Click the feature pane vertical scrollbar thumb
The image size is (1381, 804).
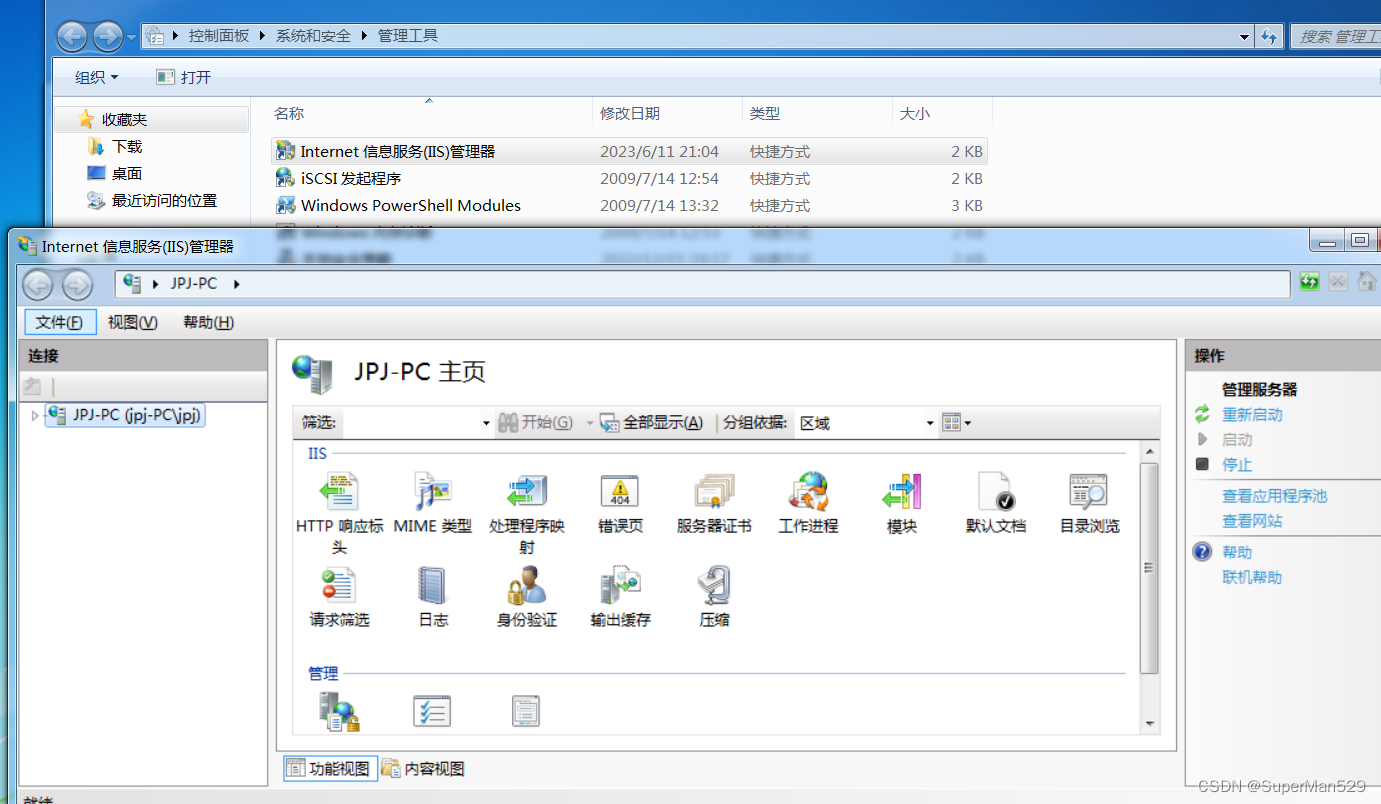pyautogui.click(x=1149, y=566)
